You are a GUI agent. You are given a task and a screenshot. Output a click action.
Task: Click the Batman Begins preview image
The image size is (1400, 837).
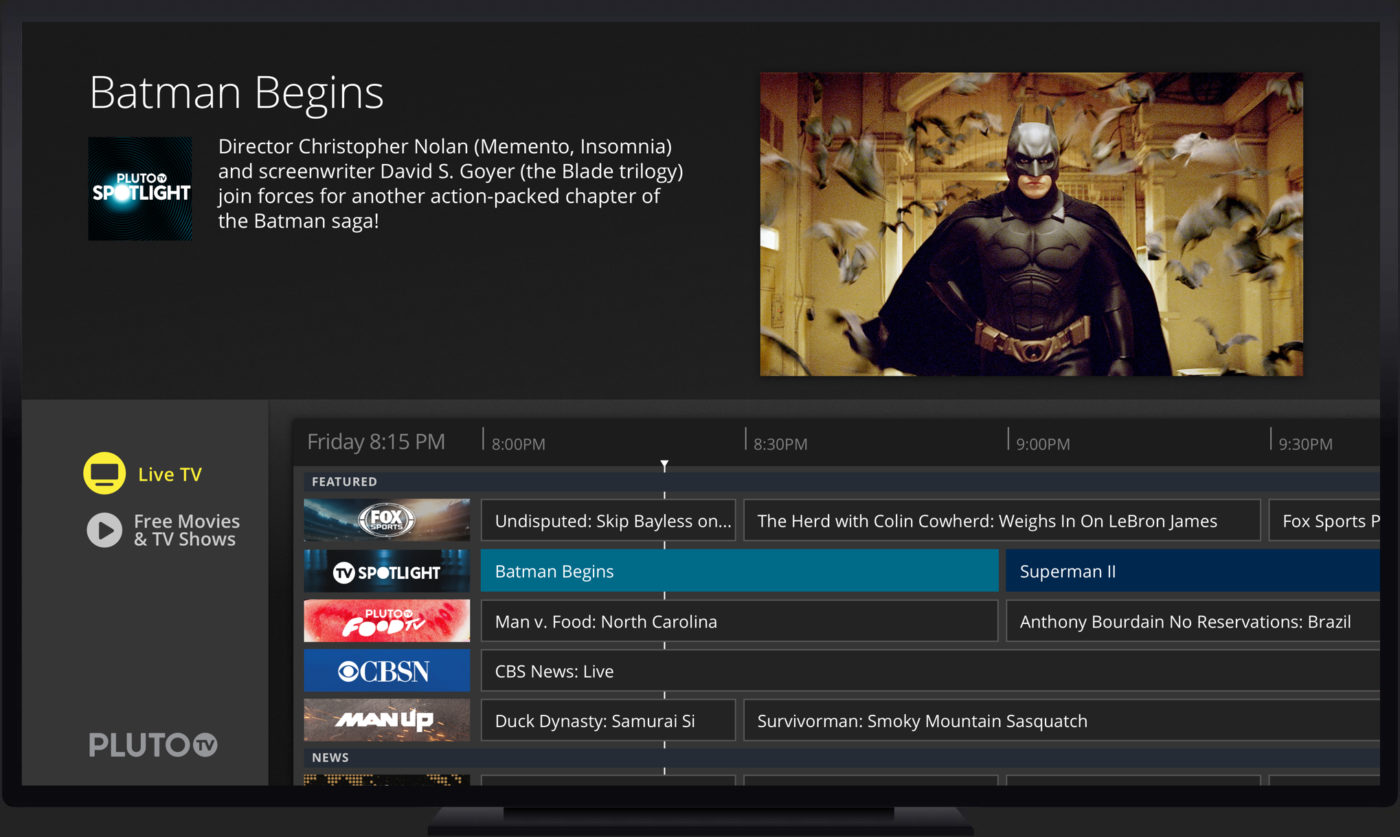pyautogui.click(x=1031, y=224)
